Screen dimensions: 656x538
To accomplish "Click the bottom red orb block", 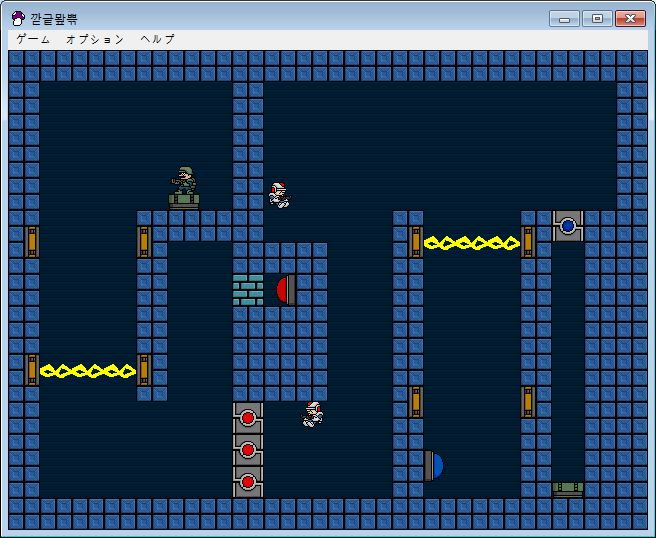I will (248, 482).
